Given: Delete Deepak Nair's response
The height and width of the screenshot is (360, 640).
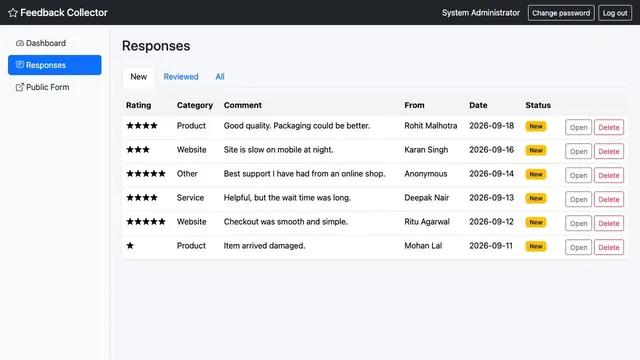Looking at the screenshot, I should (x=609, y=200).
